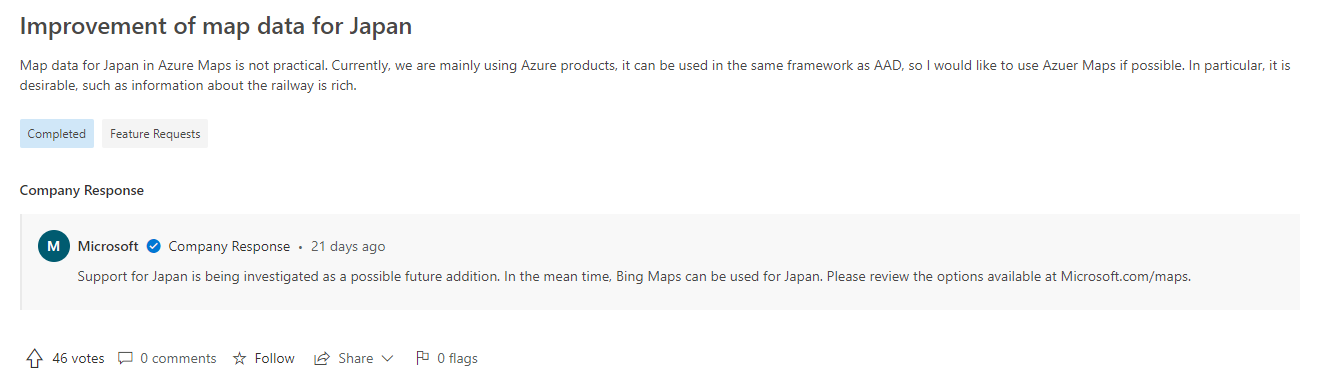Open the round M avatar of Microsoft
The width and height of the screenshot is (1319, 379).
54,246
